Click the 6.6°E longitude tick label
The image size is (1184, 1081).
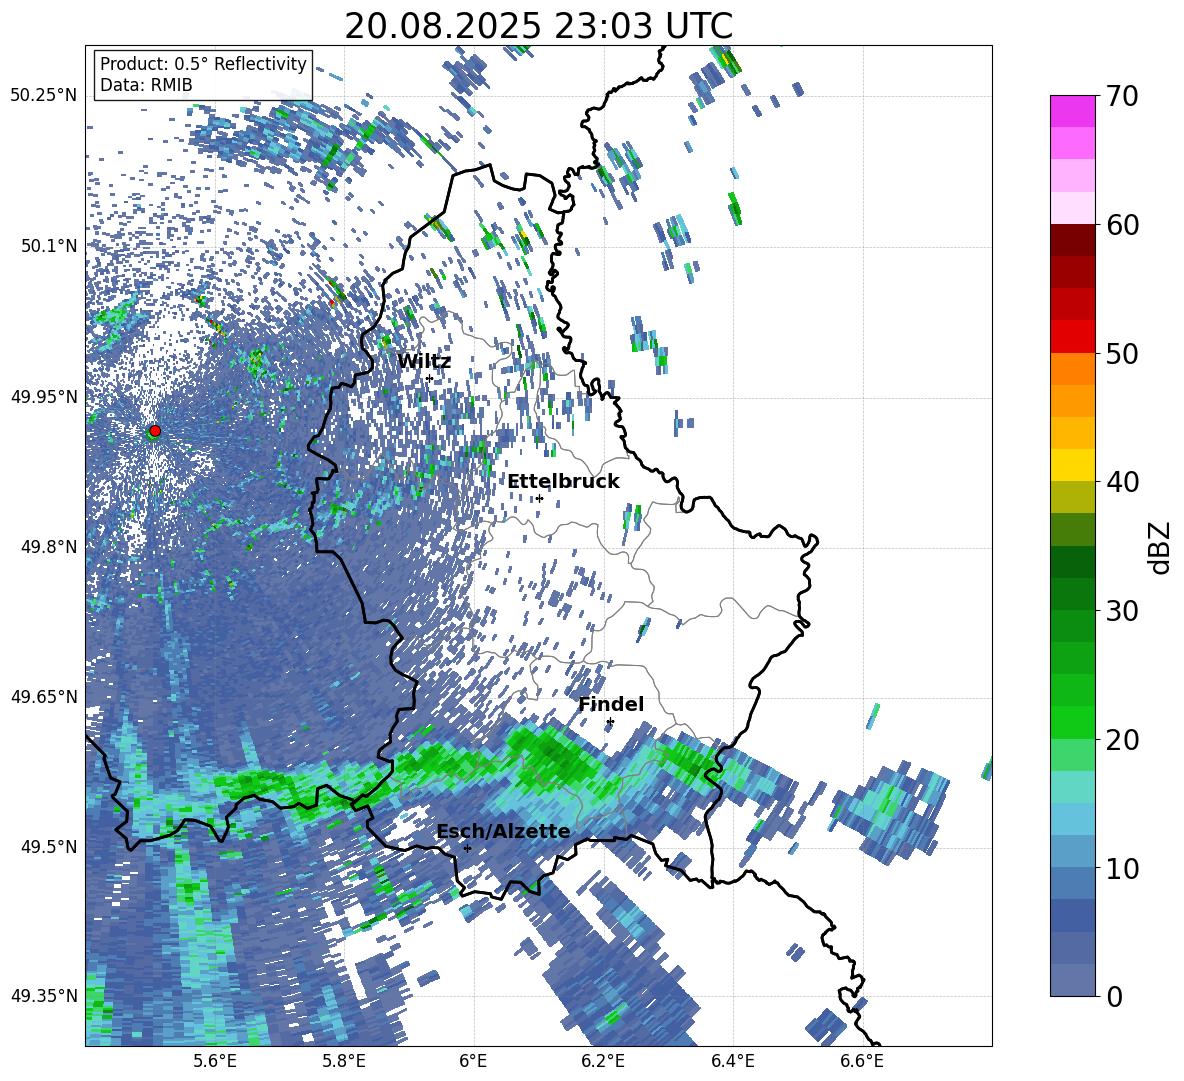(862, 1061)
